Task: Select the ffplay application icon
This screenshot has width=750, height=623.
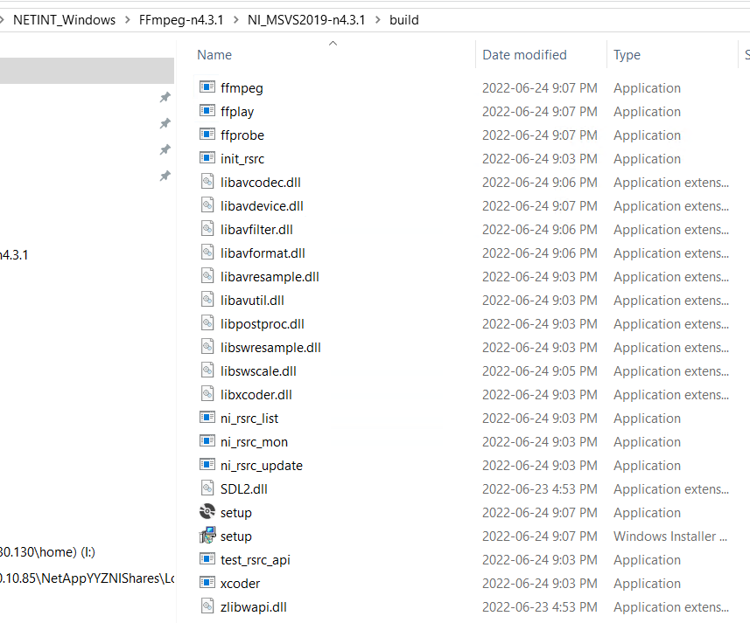Action: click(207, 111)
